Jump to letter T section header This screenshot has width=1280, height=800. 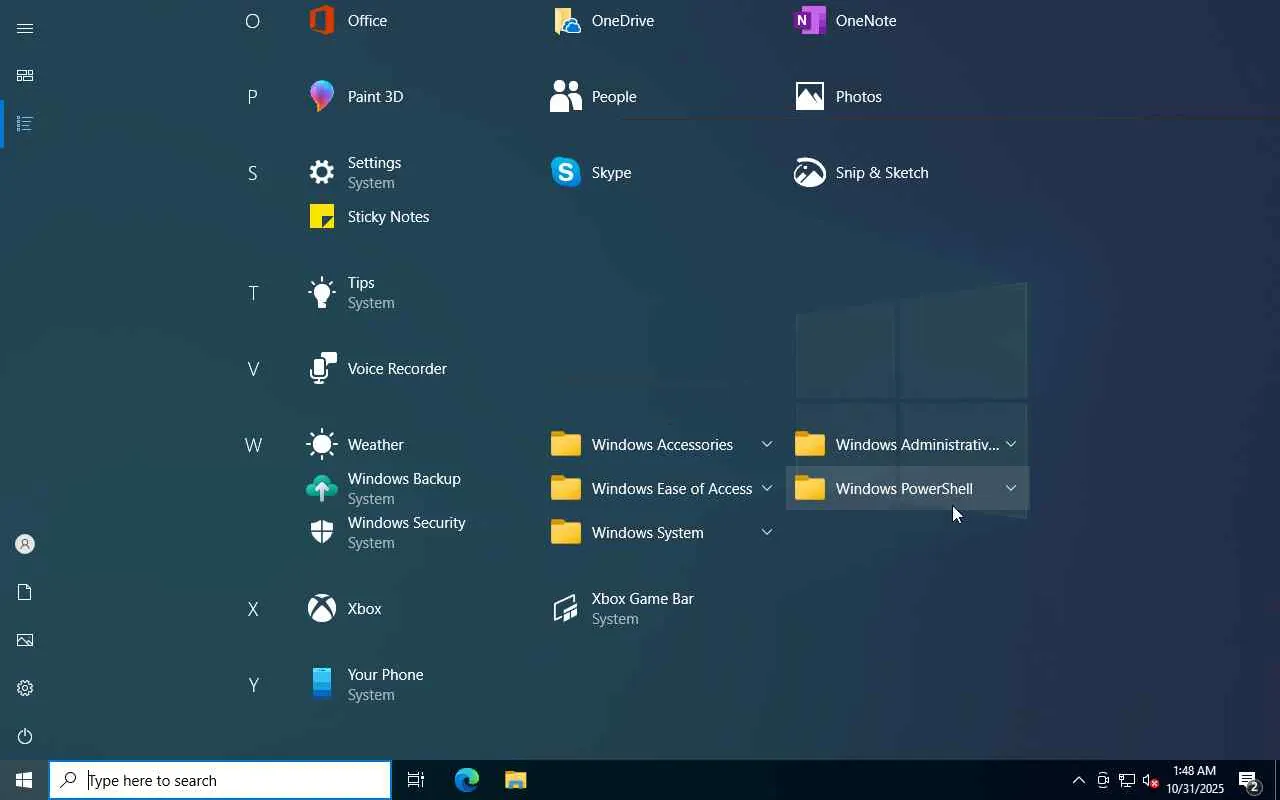coord(253,292)
